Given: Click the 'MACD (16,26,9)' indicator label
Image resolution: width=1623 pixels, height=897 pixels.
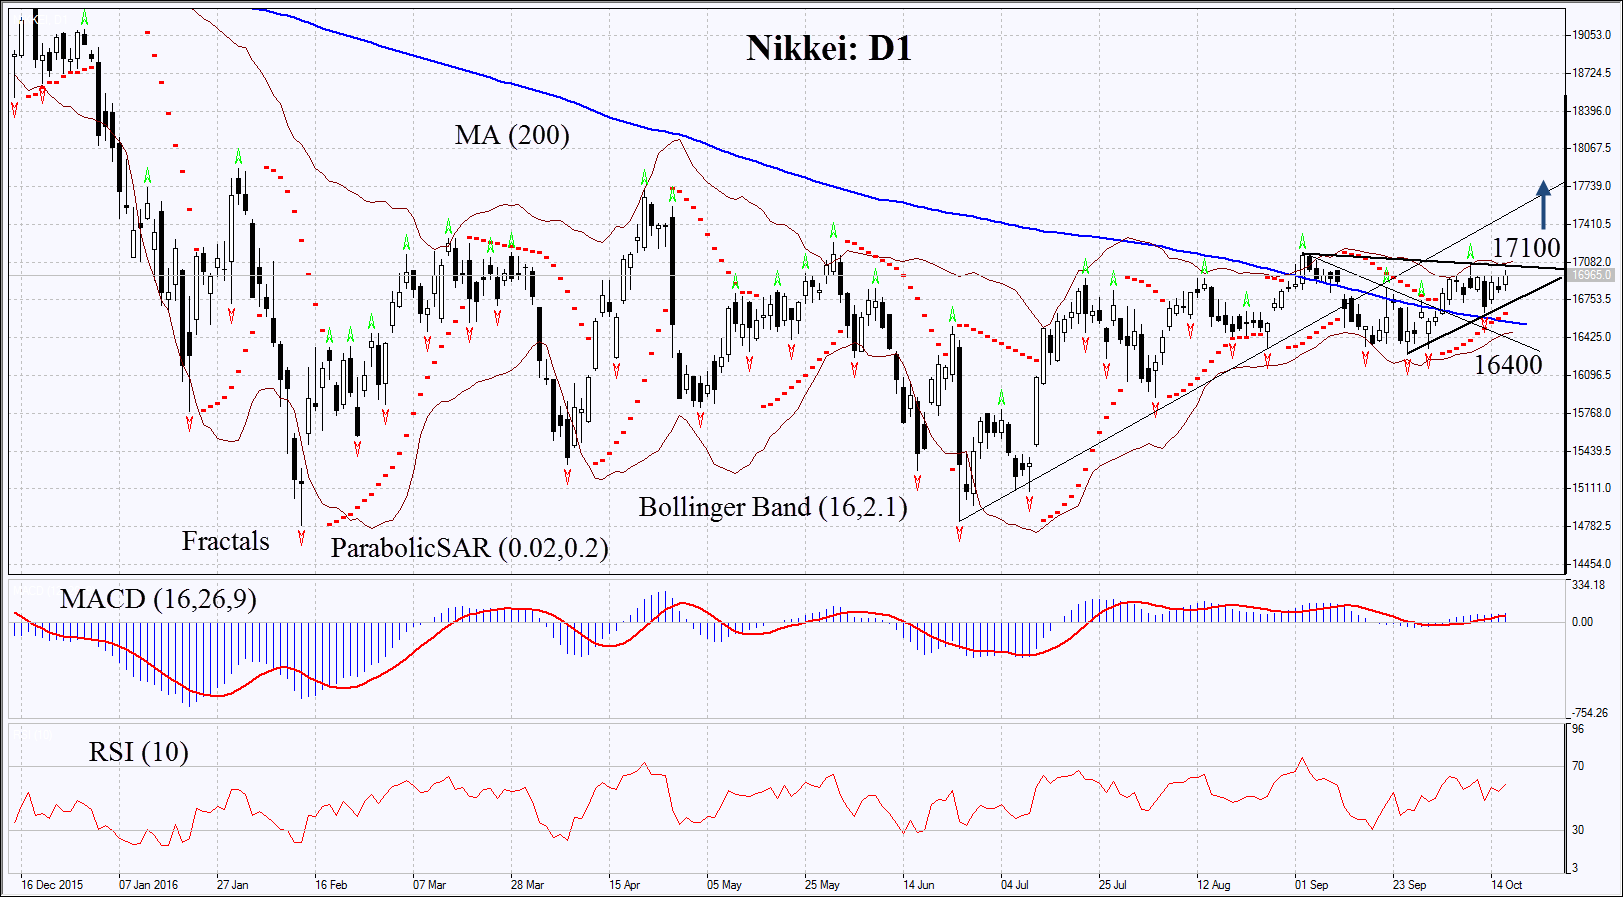Looking at the screenshot, I should coord(158,599).
